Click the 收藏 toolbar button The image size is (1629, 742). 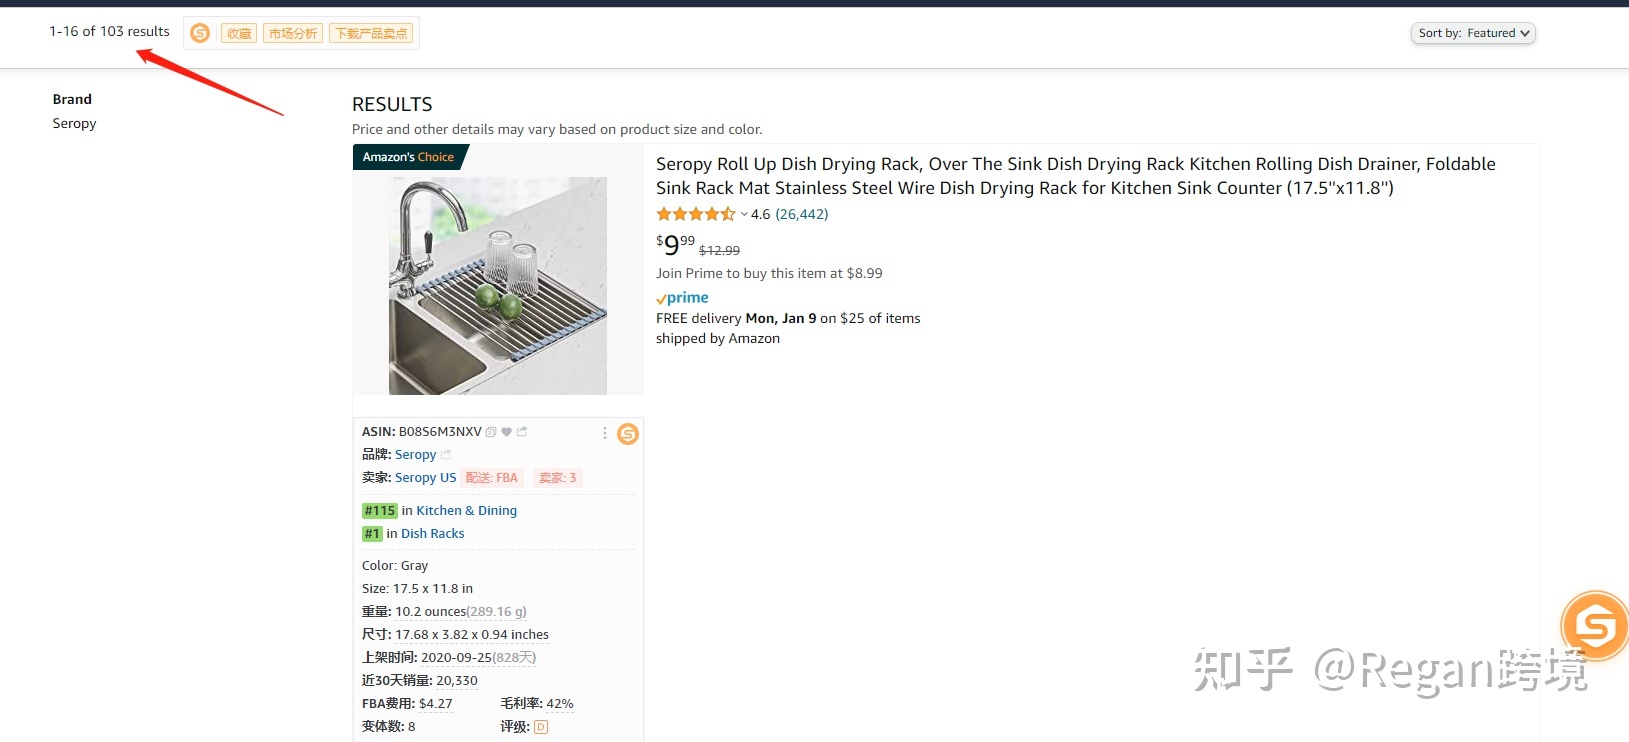pyautogui.click(x=239, y=34)
